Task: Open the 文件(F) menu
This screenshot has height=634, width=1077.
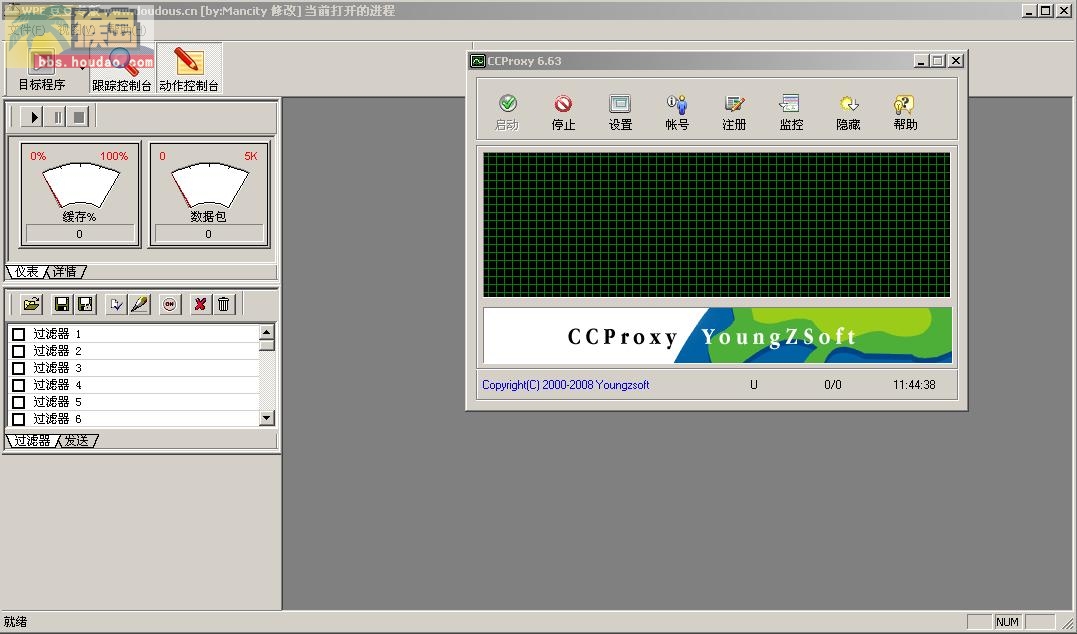Action: [26, 30]
